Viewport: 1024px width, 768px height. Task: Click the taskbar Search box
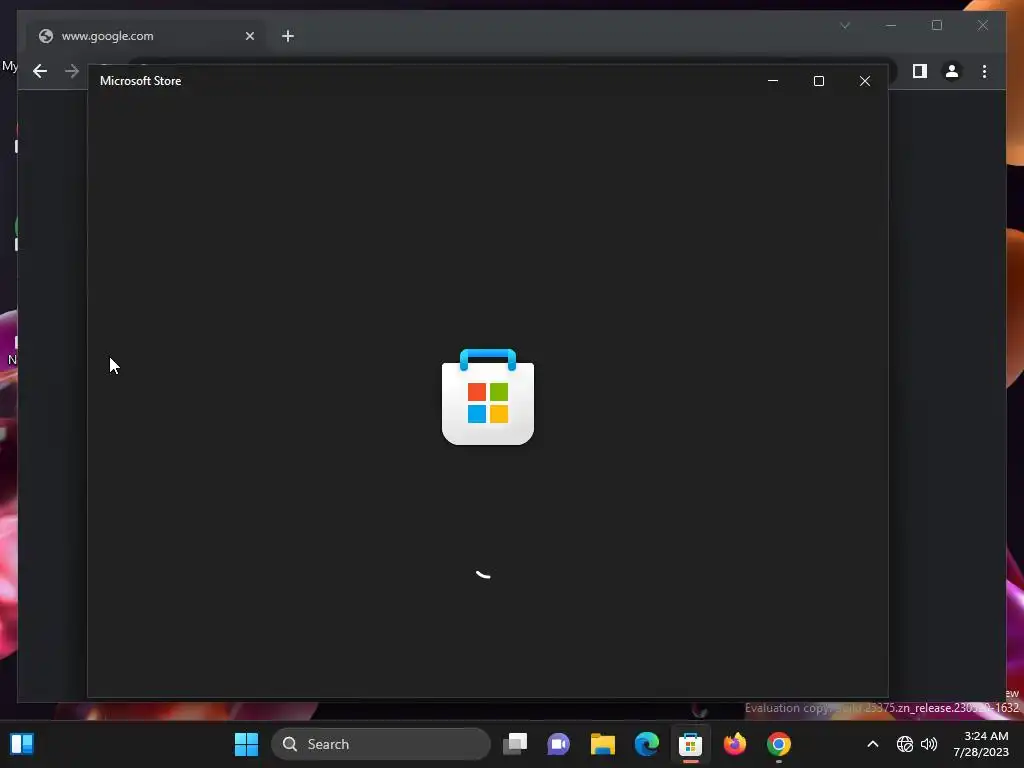pos(381,744)
